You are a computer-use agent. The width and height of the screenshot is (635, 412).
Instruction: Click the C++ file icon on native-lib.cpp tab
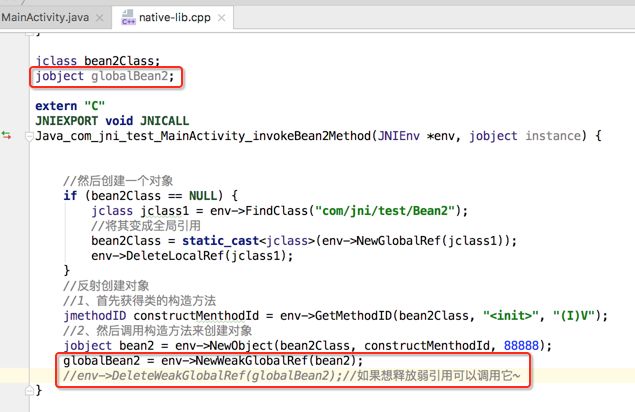(x=128, y=17)
